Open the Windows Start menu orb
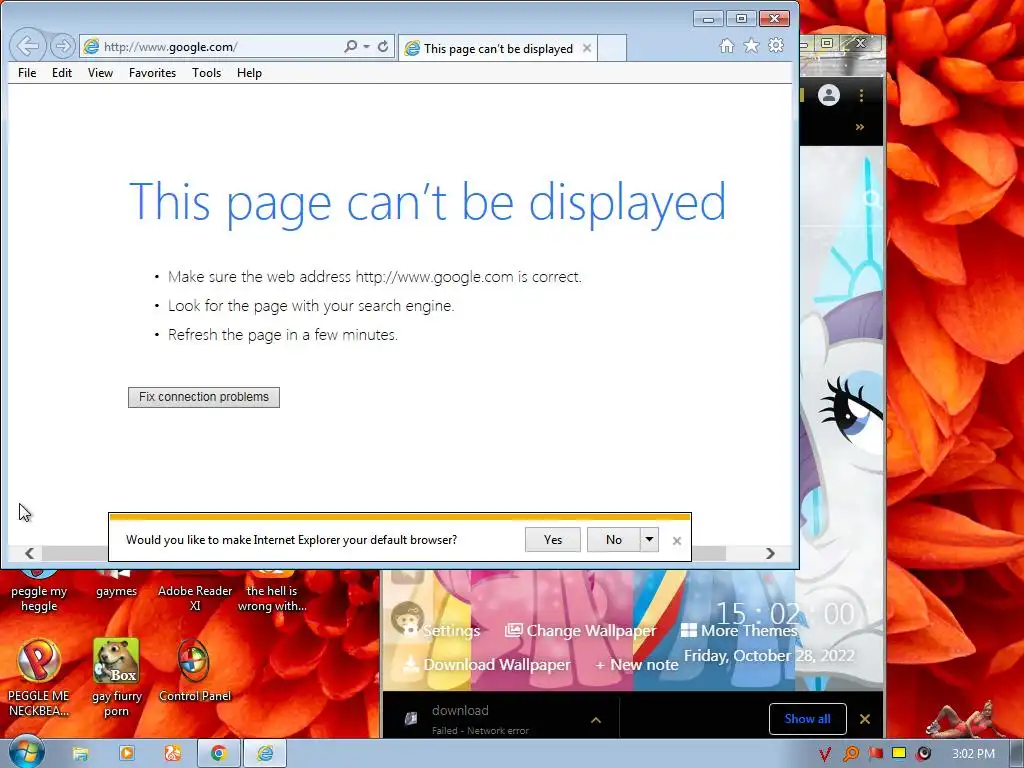This screenshot has width=1024, height=768. pos(26,752)
